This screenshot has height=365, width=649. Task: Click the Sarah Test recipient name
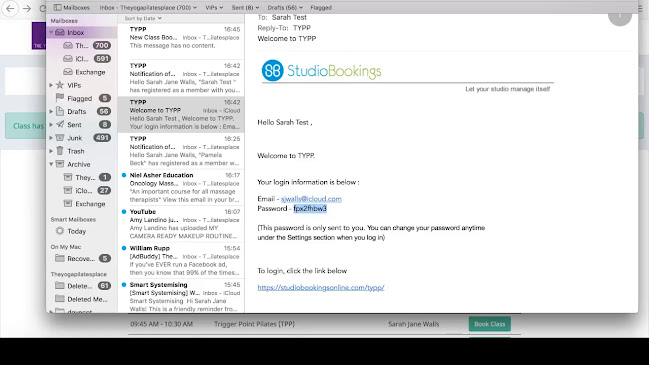pos(289,17)
